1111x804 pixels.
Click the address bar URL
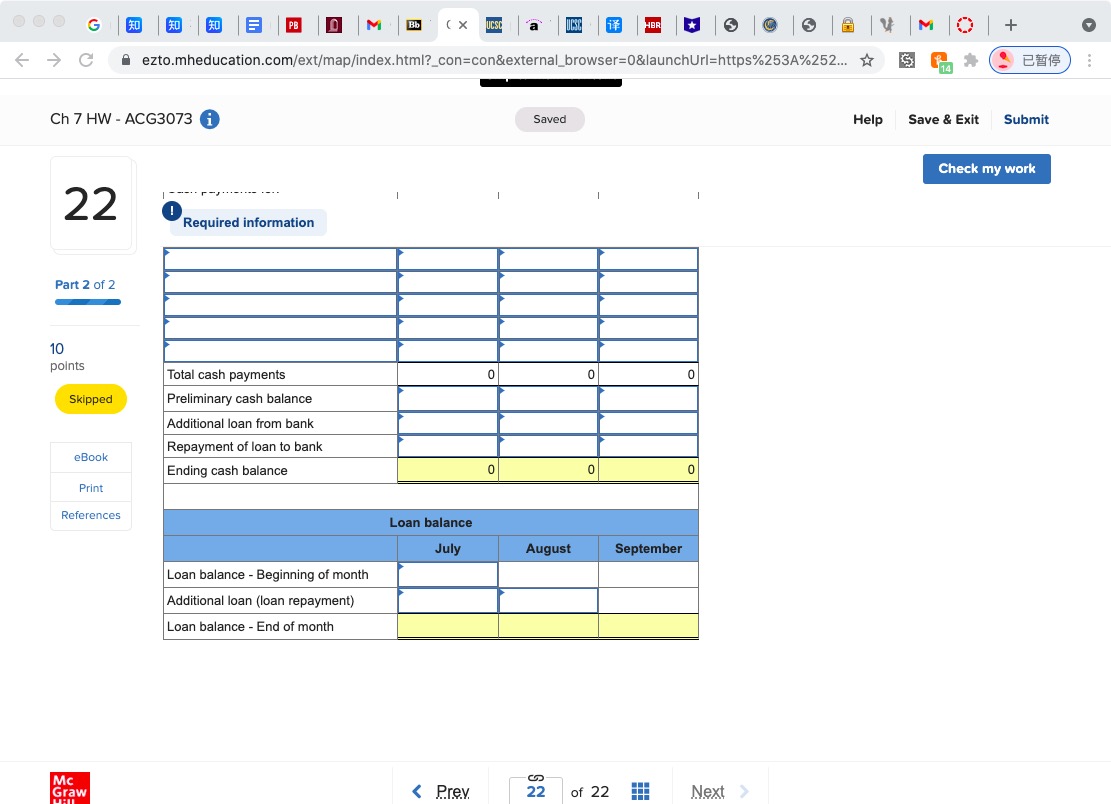[494, 60]
